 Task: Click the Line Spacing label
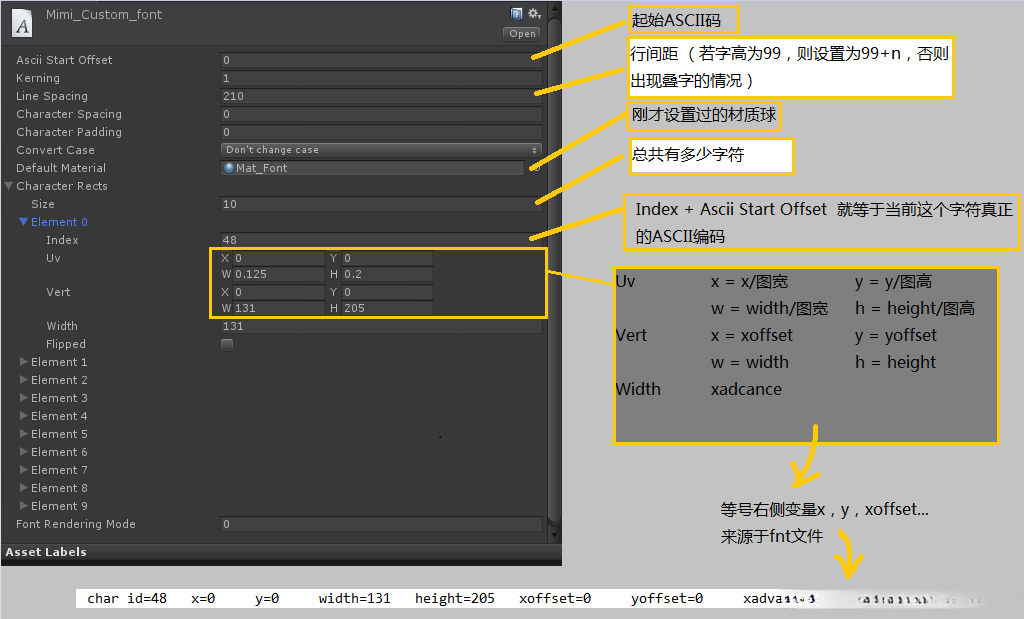[x=52, y=96]
